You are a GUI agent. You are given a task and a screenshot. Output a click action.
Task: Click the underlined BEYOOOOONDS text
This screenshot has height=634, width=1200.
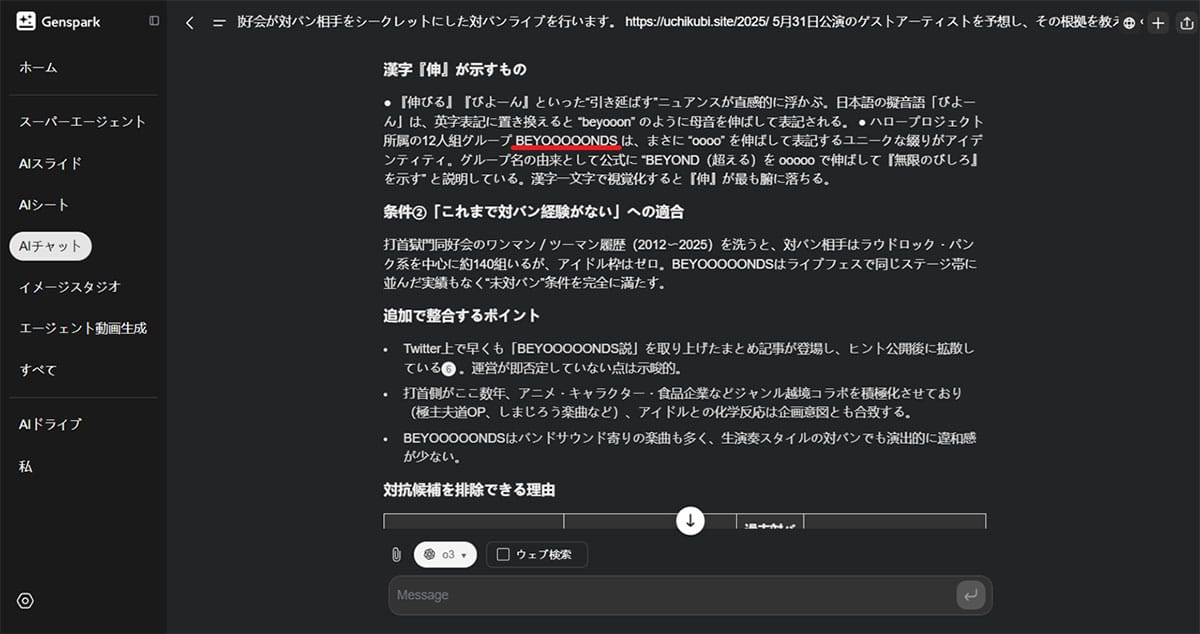pos(566,141)
